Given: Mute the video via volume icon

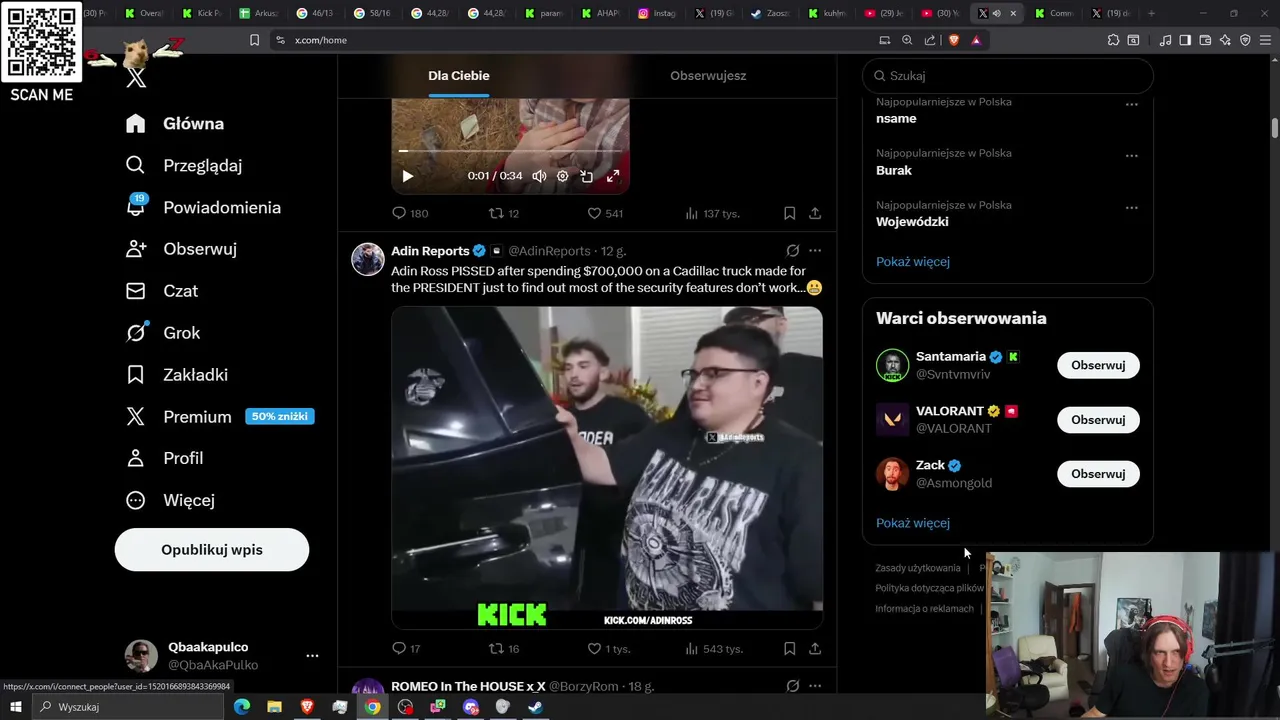Looking at the screenshot, I should [x=539, y=176].
